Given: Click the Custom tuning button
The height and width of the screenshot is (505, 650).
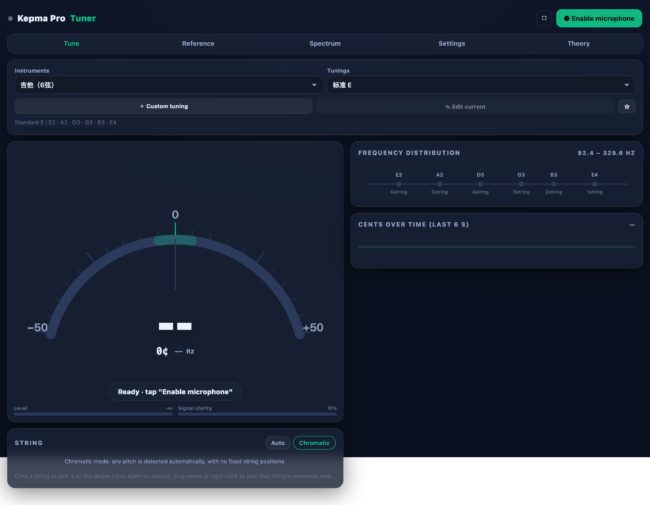Looking at the screenshot, I should point(163,106).
